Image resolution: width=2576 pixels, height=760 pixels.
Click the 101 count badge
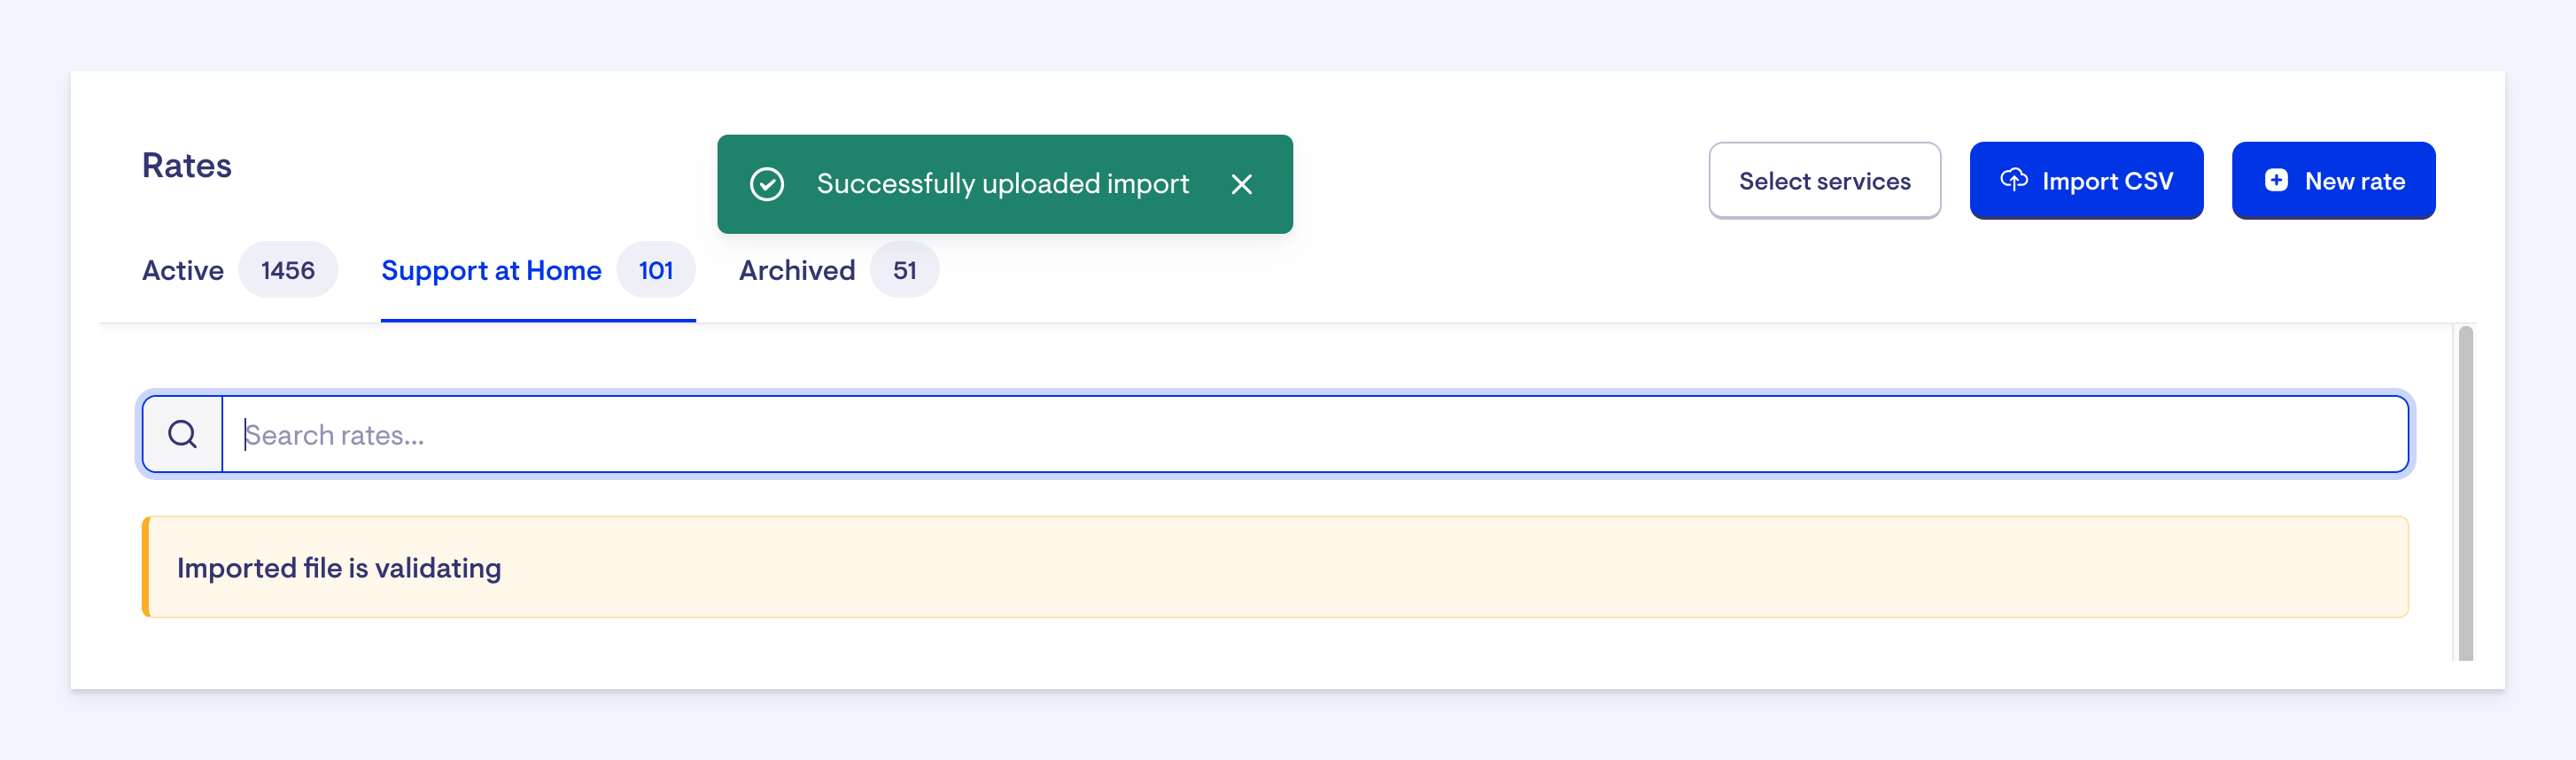point(656,270)
